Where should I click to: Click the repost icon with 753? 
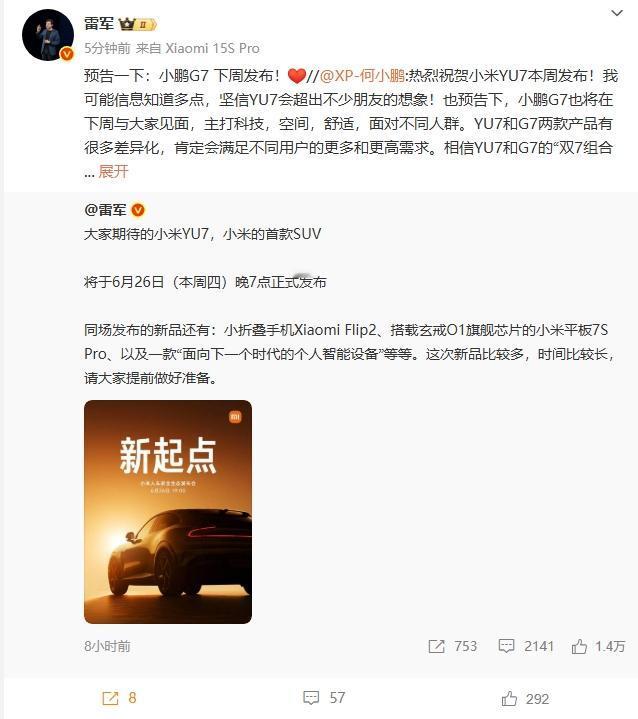436,646
